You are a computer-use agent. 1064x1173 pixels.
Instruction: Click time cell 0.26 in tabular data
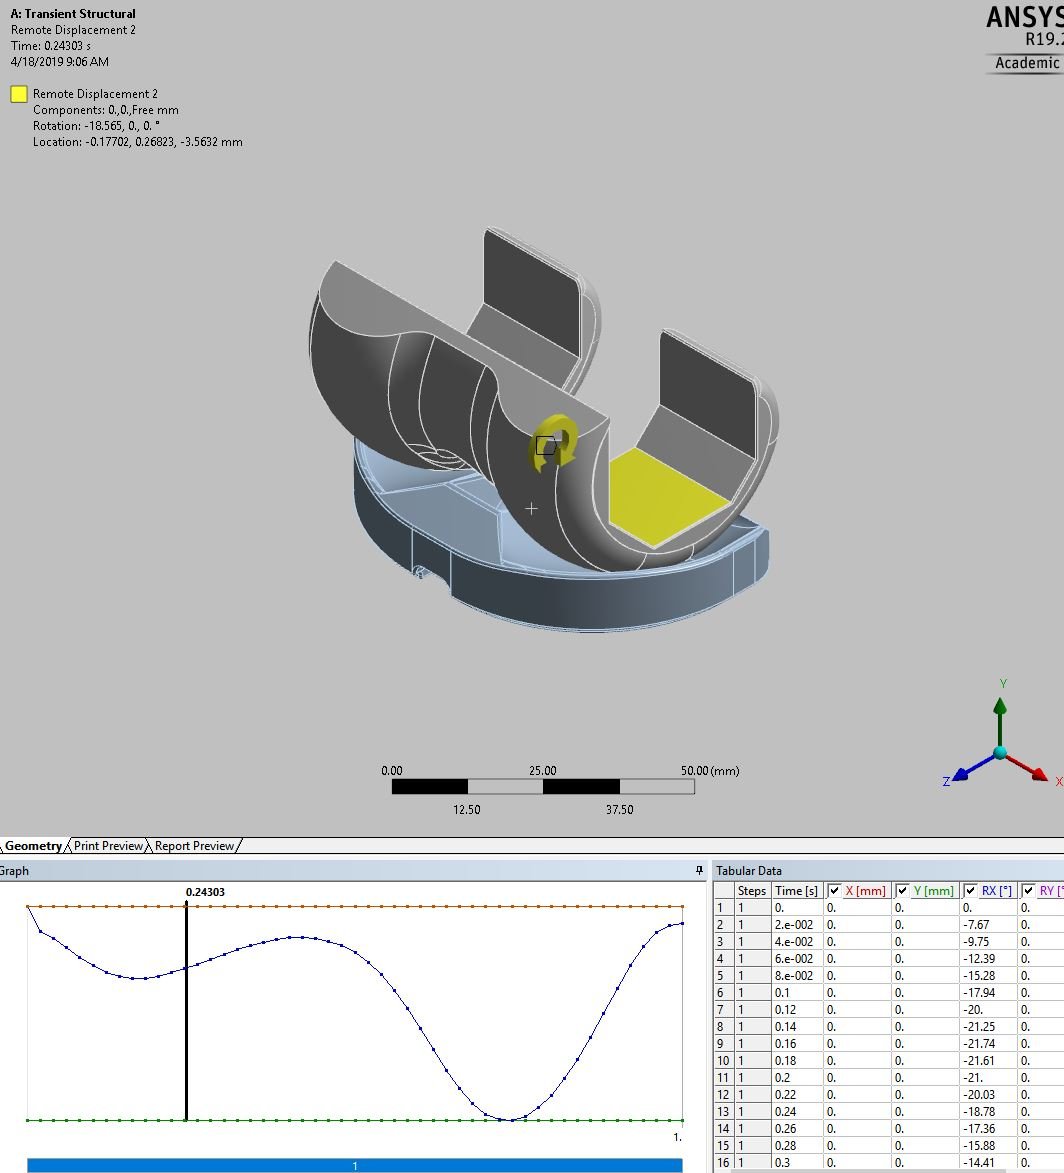[797, 1128]
